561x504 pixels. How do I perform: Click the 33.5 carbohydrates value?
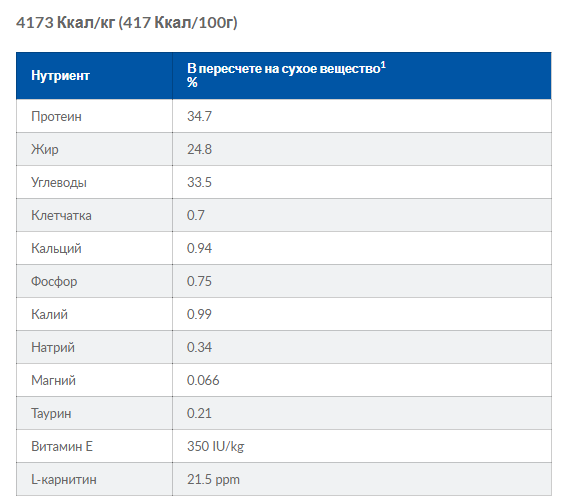(x=199, y=182)
